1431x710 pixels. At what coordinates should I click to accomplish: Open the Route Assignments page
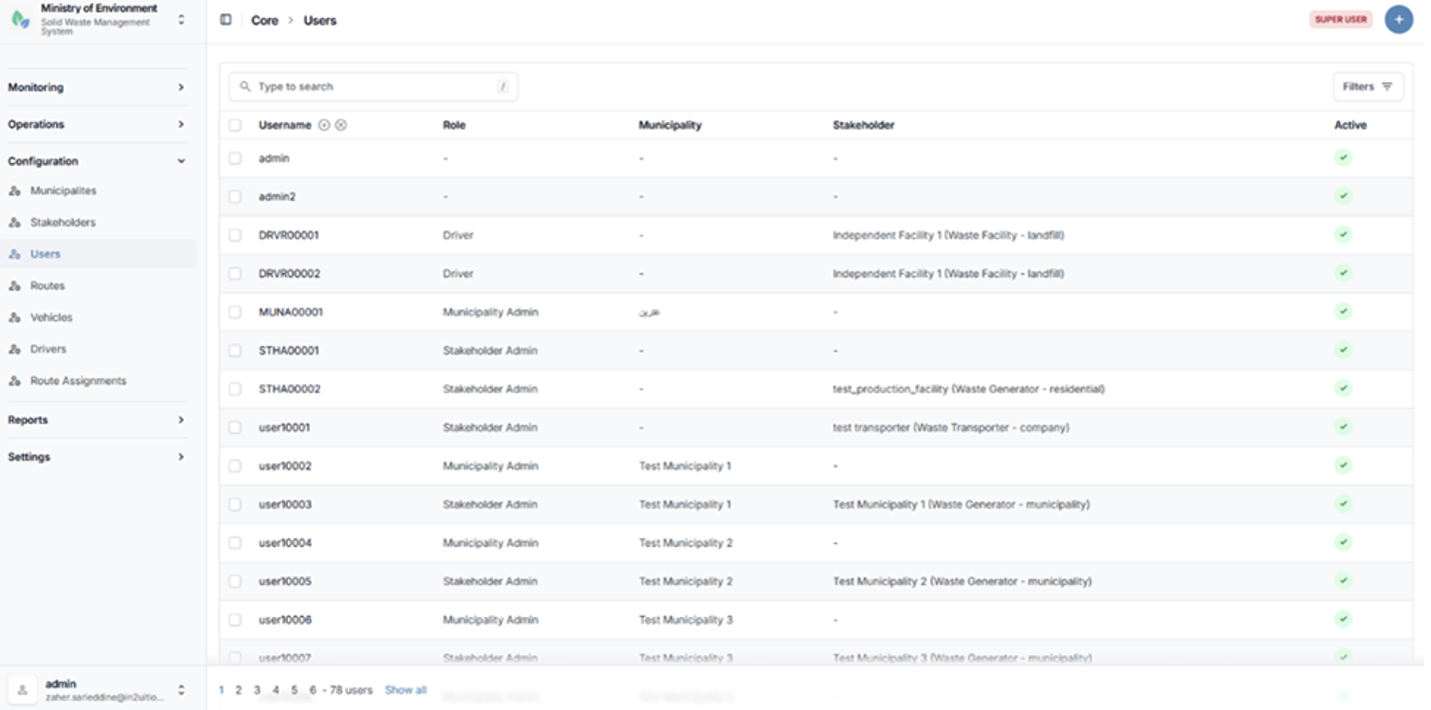[x=78, y=381]
